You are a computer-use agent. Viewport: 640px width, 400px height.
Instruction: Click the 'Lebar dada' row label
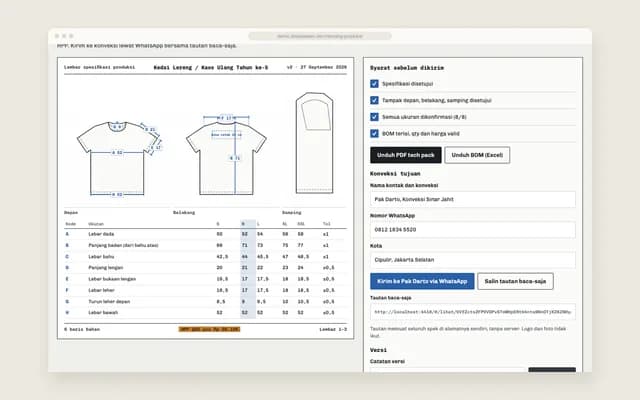[x=101, y=234]
